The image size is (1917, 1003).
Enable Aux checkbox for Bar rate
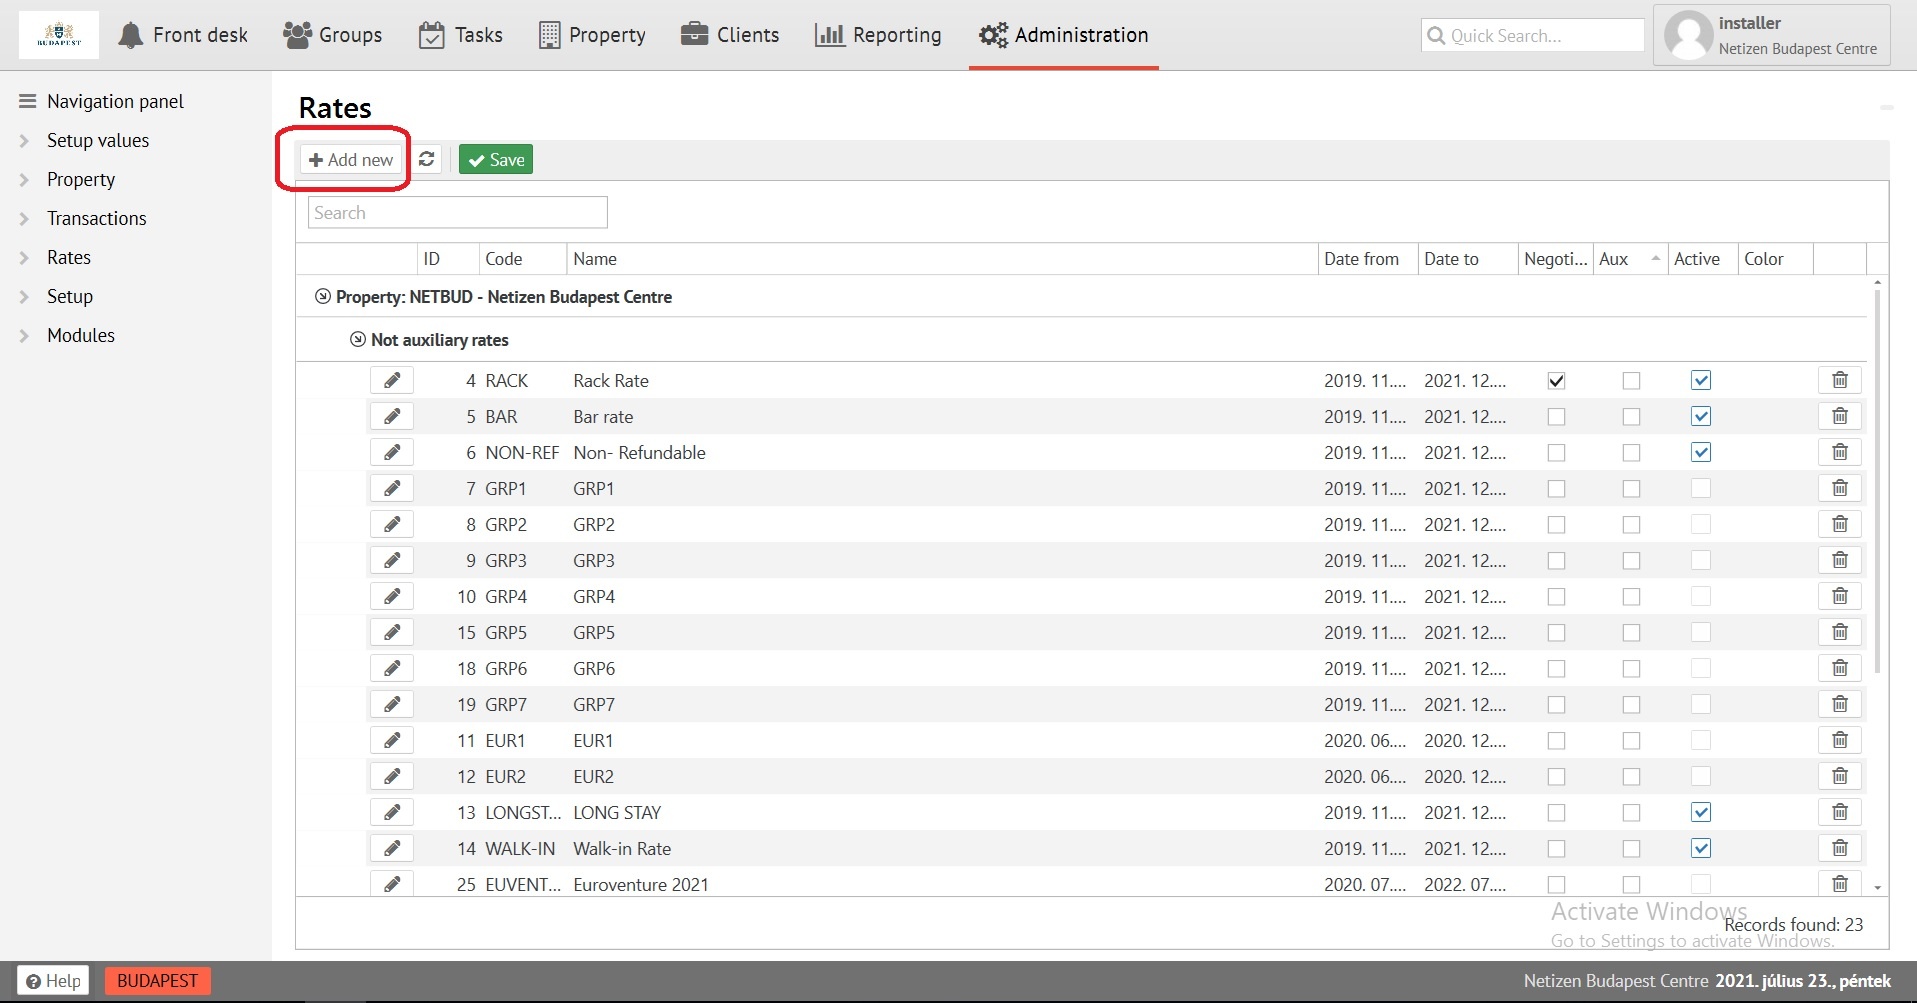1631,416
